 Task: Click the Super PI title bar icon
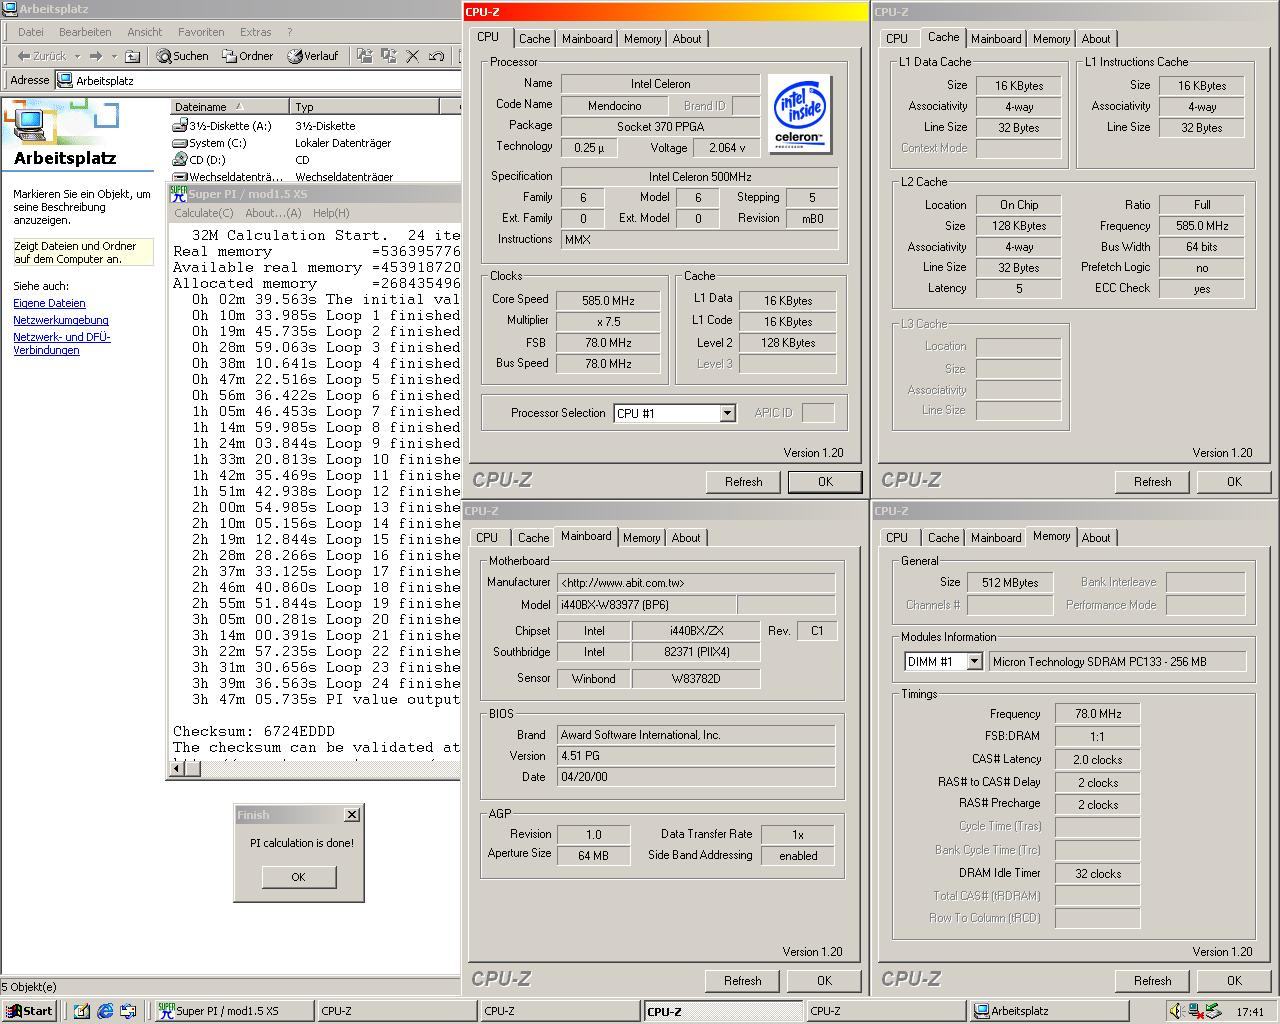pos(178,194)
